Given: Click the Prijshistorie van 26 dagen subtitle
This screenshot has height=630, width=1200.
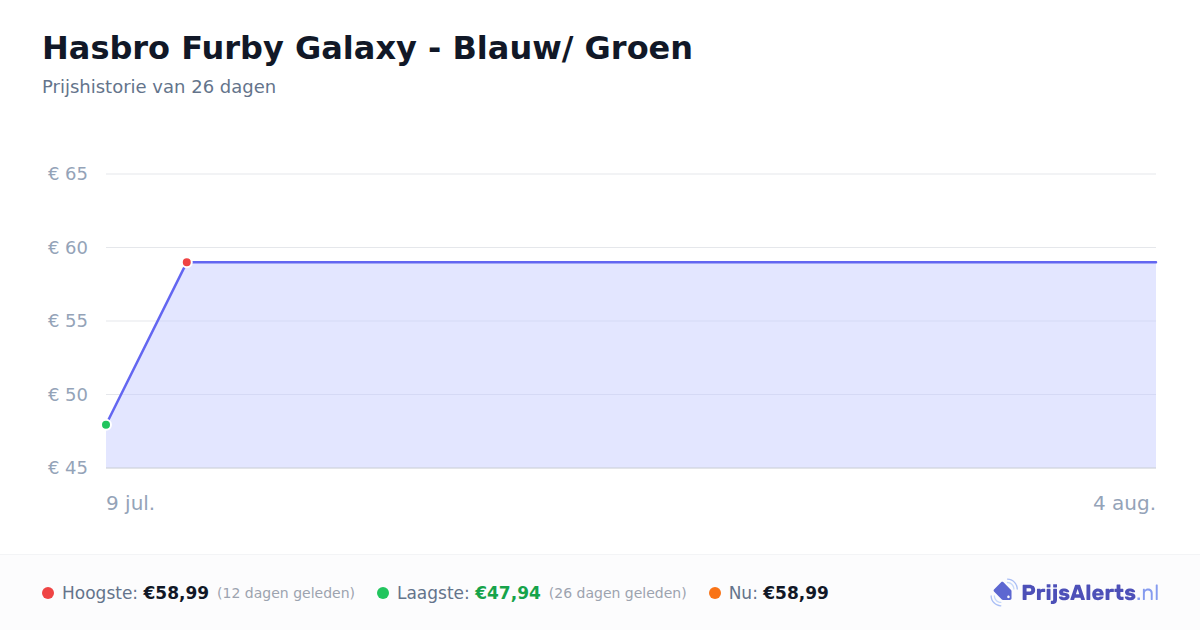Looking at the screenshot, I should pyautogui.click(x=159, y=87).
